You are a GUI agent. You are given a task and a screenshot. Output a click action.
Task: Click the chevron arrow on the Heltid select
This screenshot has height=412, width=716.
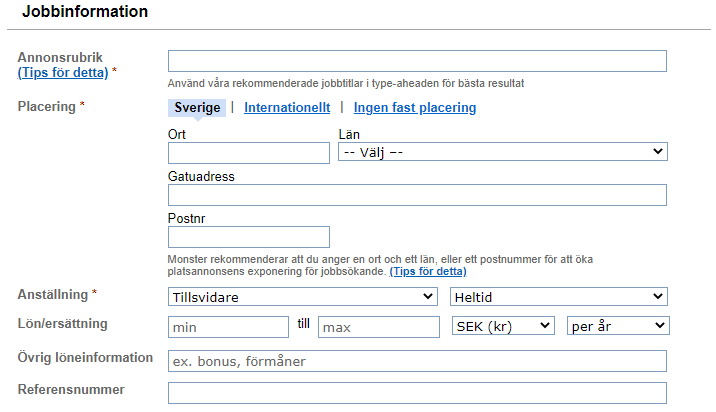[x=658, y=296]
